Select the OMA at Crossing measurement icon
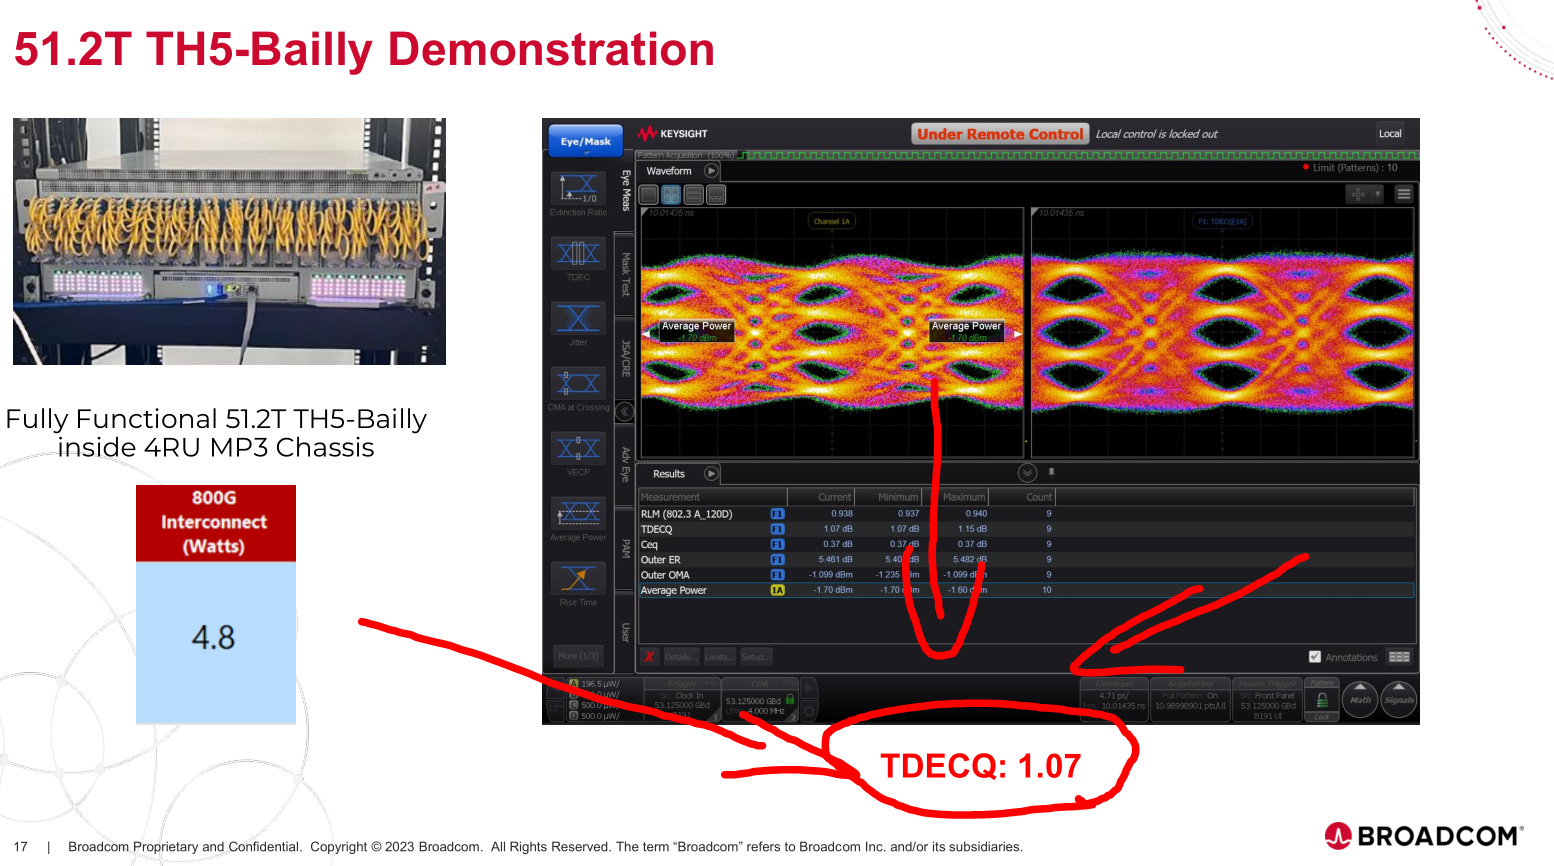This screenshot has height=866, width=1554. tap(578, 383)
